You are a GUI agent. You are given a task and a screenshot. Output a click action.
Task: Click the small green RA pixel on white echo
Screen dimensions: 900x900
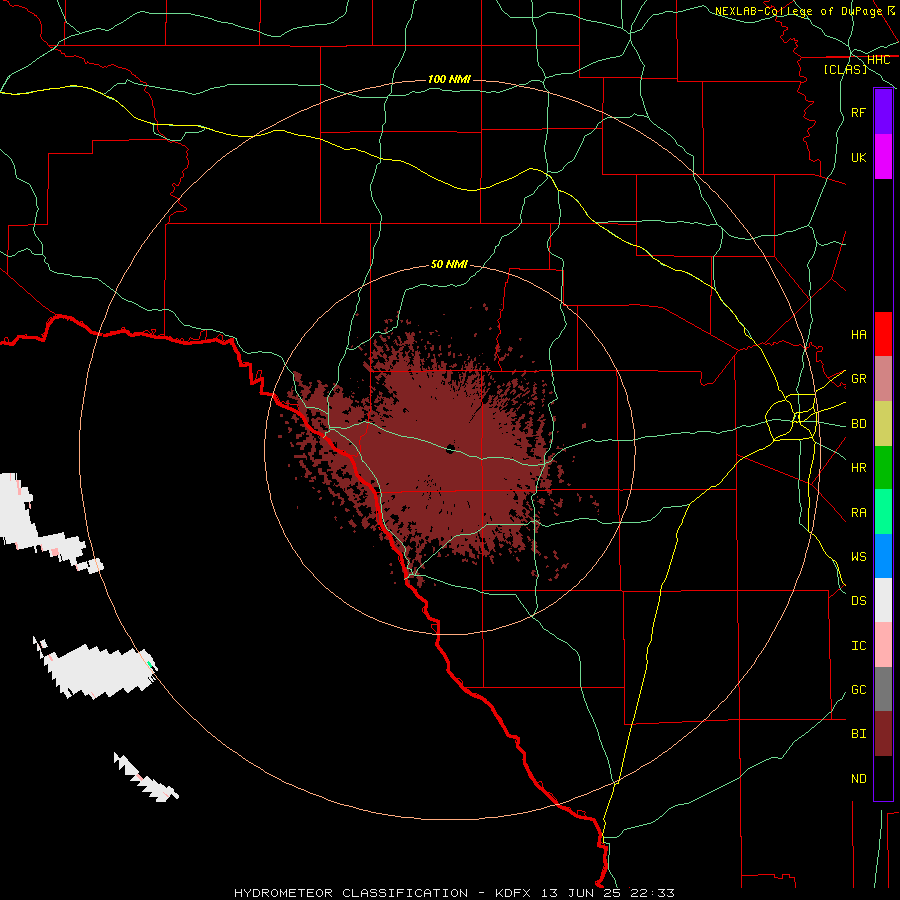(150, 664)
